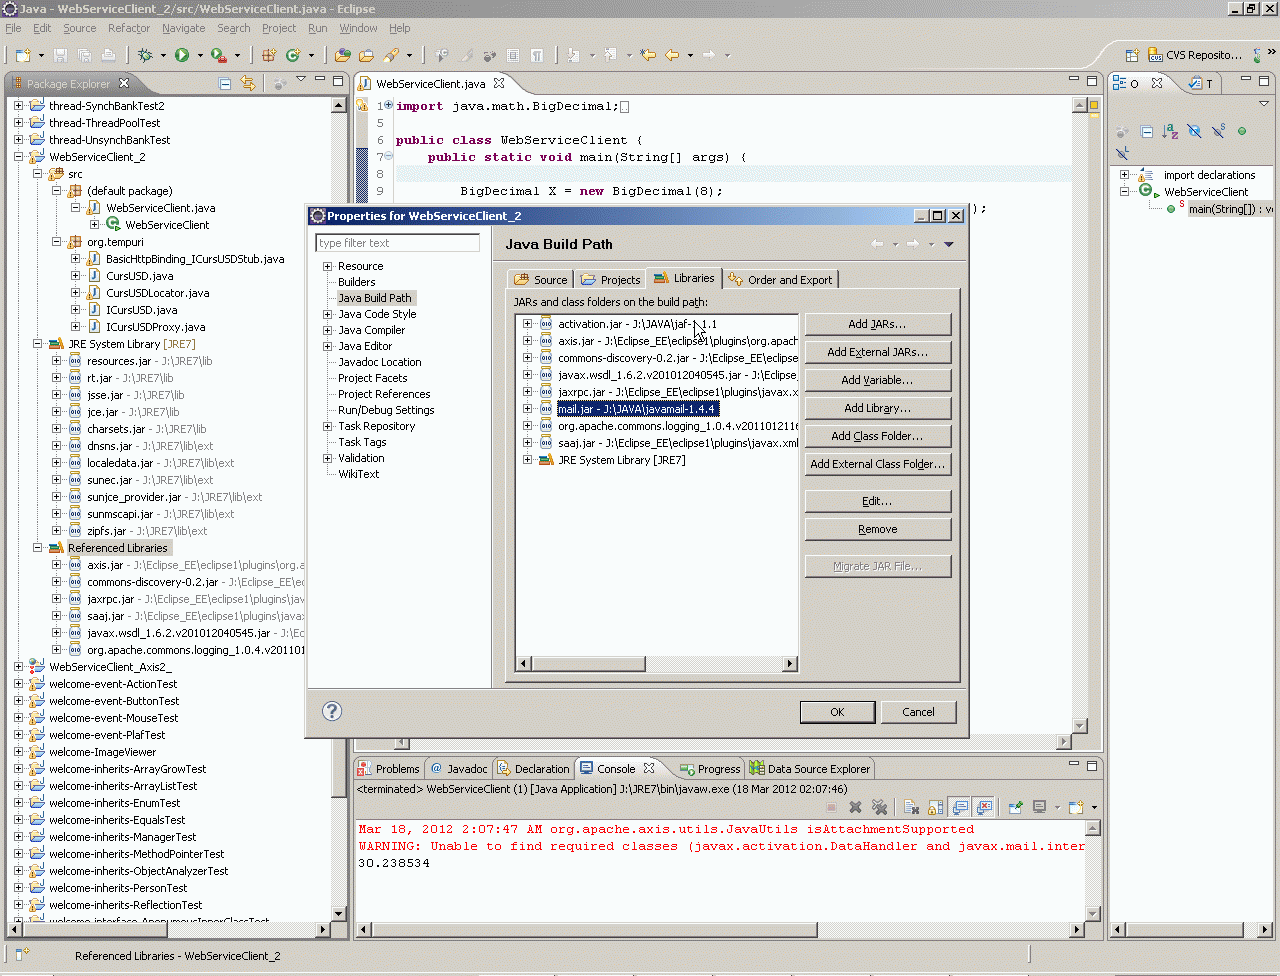Click the Add Library... button
The width and height of the screenshot is (1280, 976).
coord(877,408)
